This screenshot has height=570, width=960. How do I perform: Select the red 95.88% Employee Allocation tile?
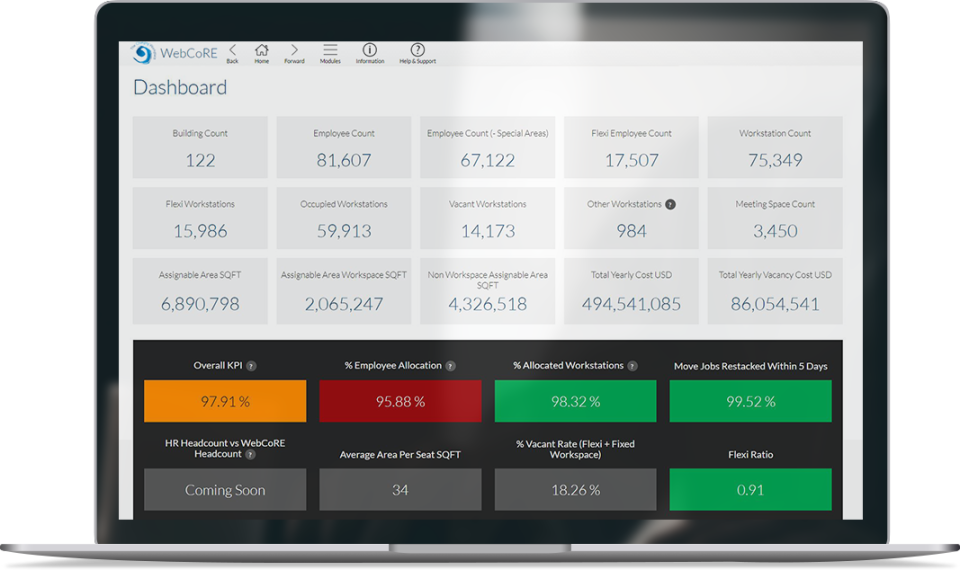(400, 401)
